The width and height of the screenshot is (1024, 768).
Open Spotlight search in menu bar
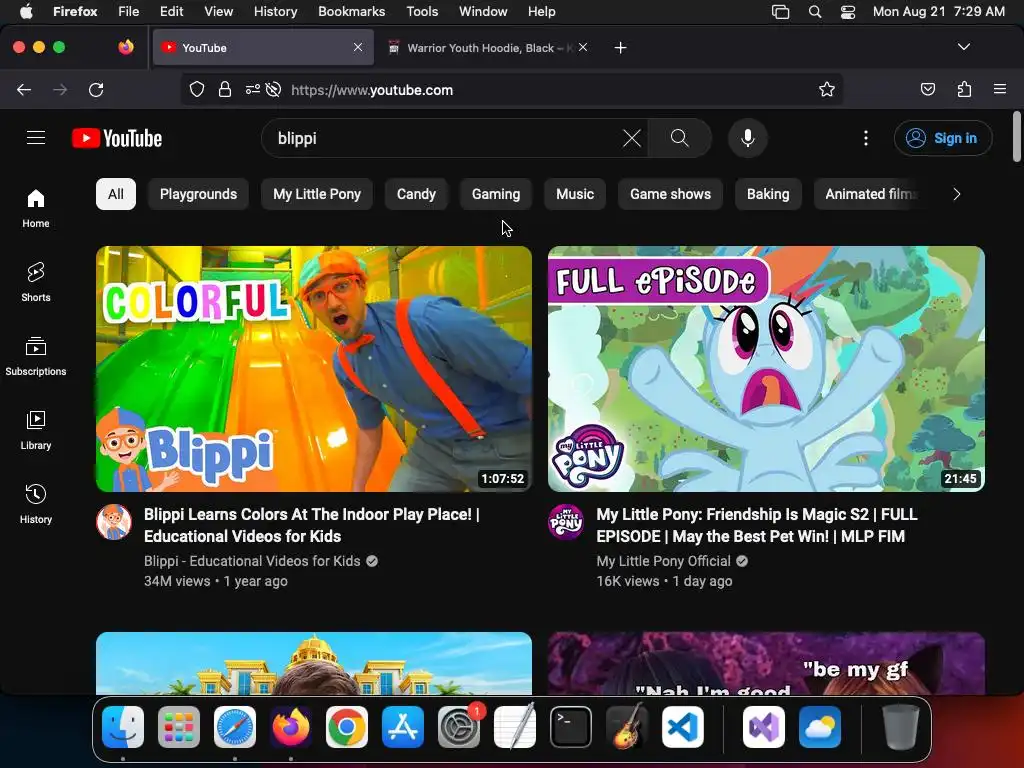815,12
